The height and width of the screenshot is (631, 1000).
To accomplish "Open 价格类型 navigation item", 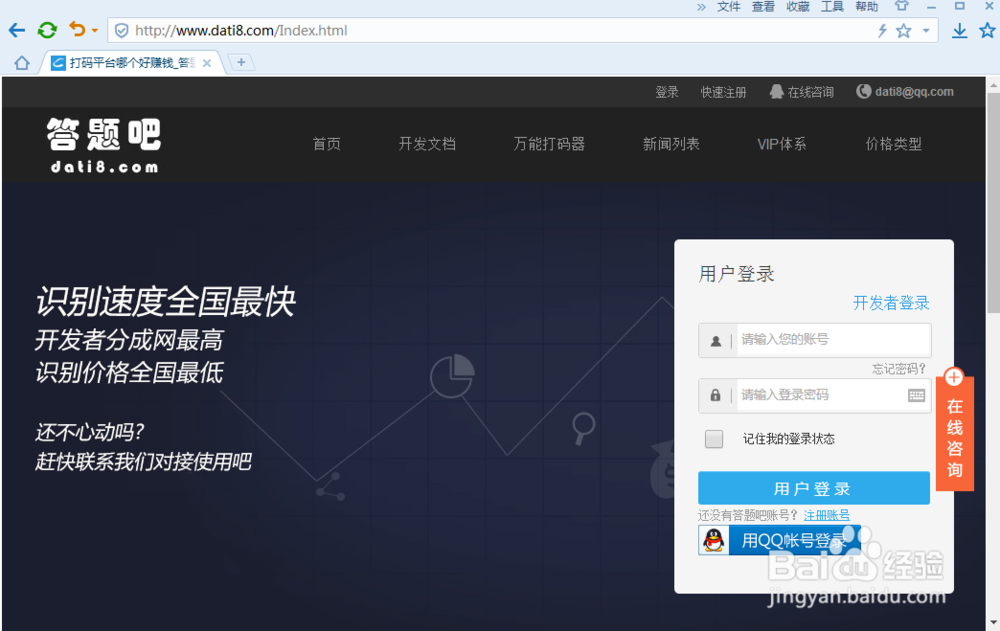I will pyautogui.click(x=893, y=144).
